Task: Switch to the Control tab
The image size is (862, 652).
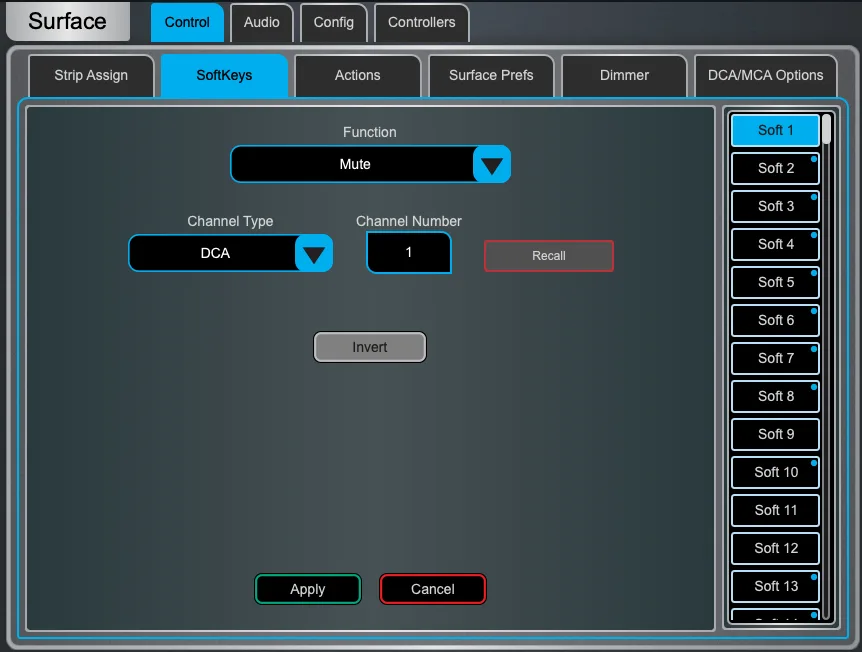Action: click(x=187, y=23)
